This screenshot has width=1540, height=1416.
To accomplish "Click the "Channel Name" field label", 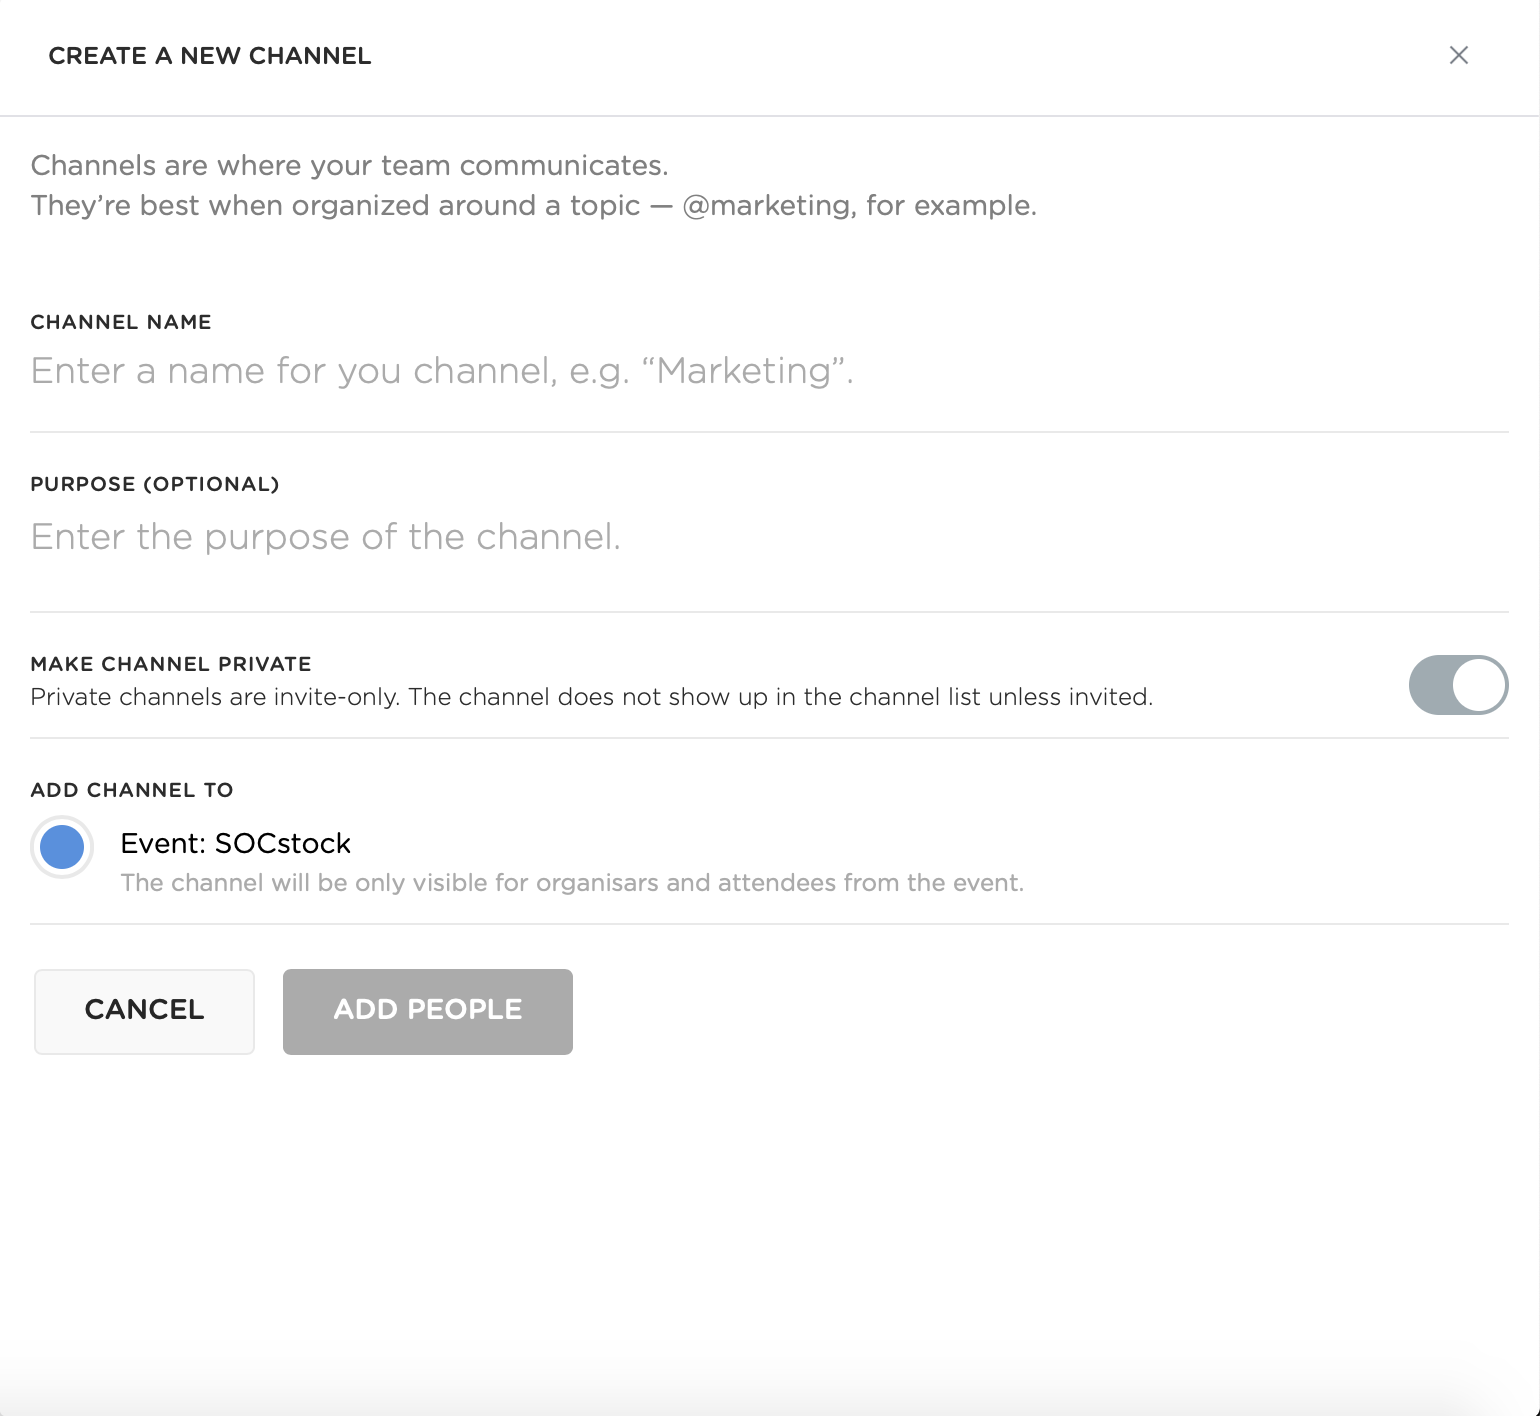I will pos(120,322).
